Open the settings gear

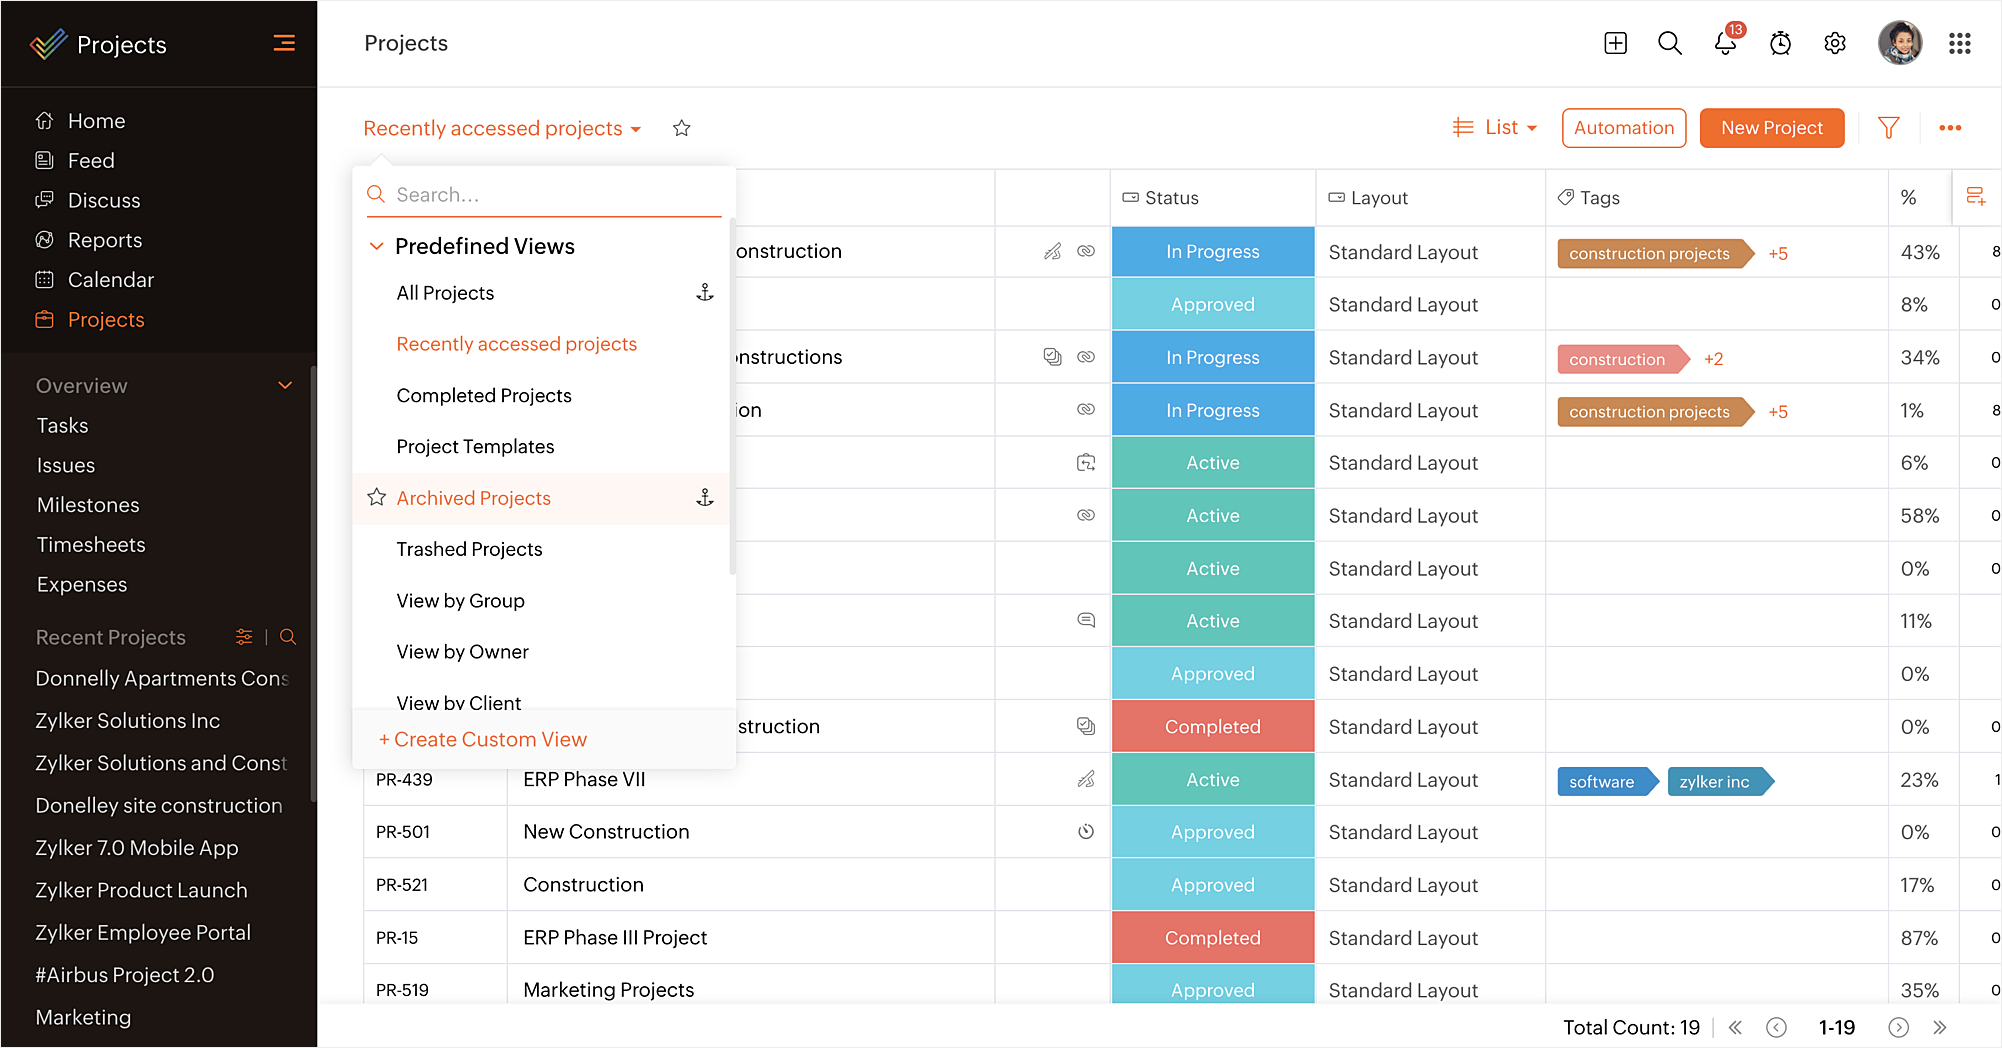coord(1835,43)
